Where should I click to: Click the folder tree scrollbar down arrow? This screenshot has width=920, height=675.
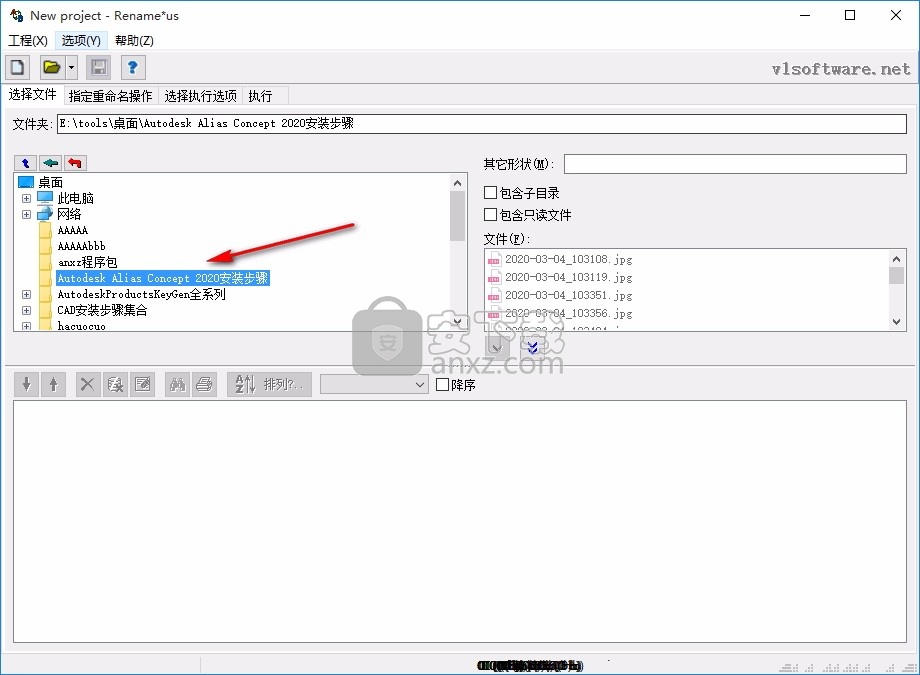point(458,322)
